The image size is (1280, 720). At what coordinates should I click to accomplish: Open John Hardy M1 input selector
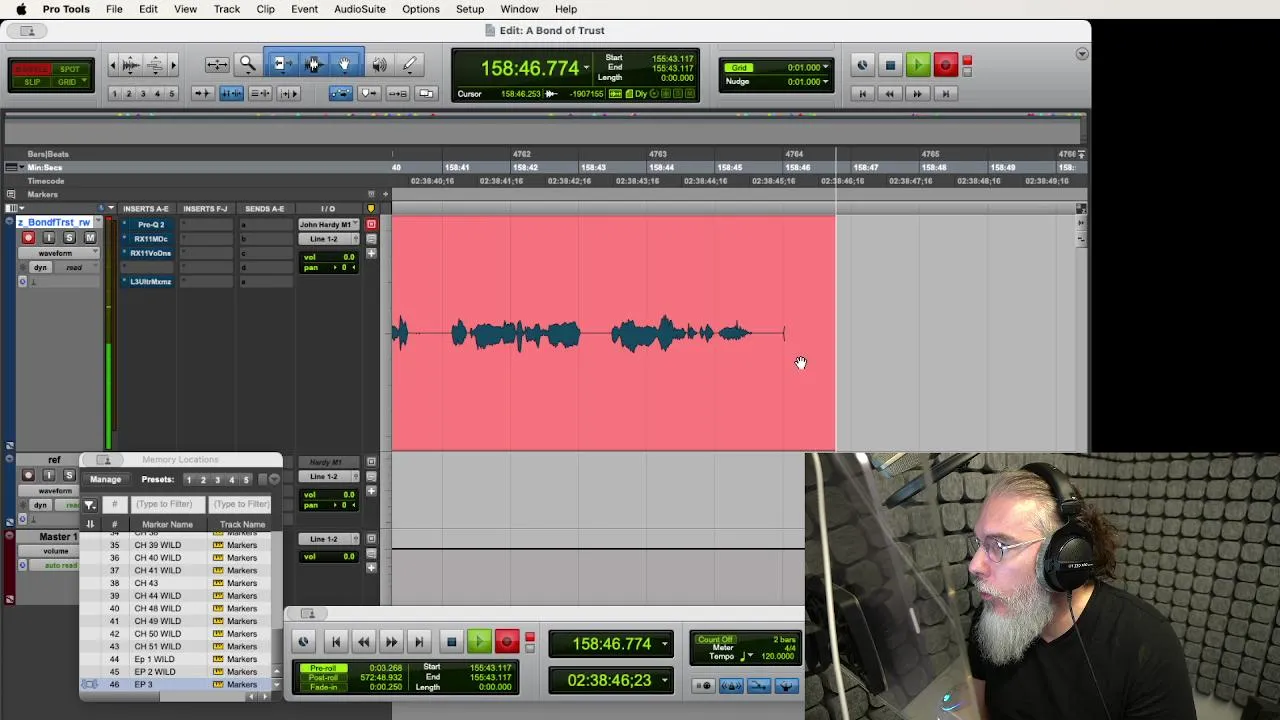tap(327, 224)
